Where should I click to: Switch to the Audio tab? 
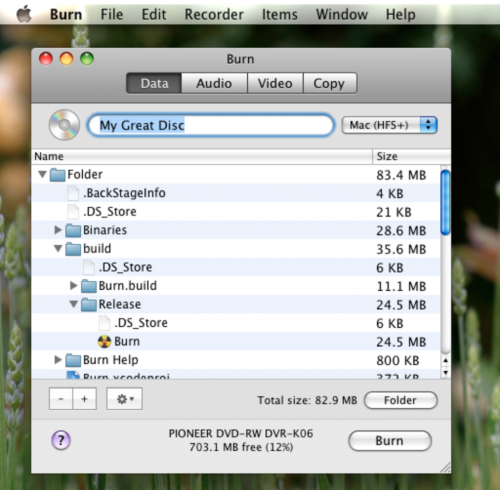point(214,83)
